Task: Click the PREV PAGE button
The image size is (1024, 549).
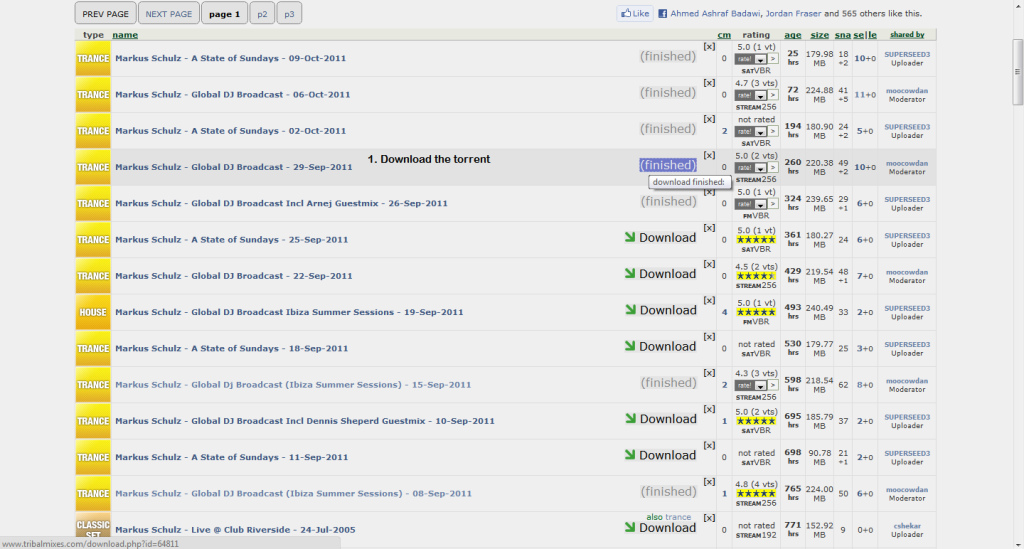Action: (105, 13)
